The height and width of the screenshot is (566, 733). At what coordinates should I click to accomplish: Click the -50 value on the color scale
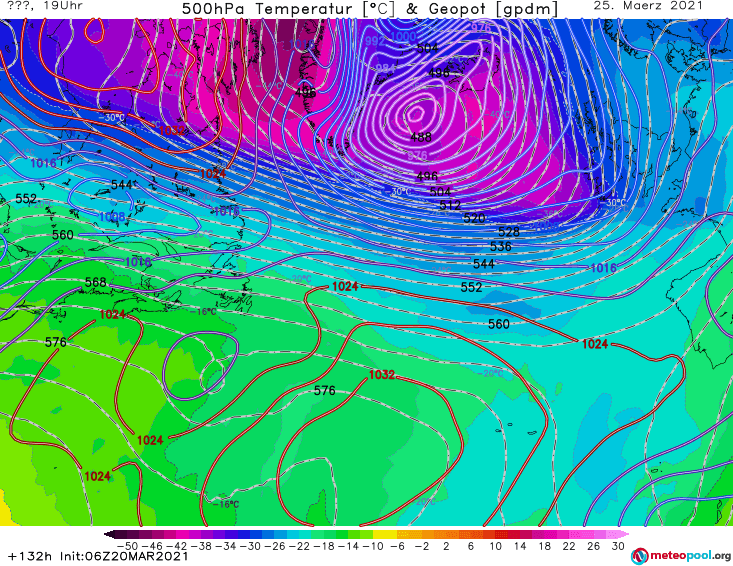pyautogui.click(x=127, y=546)
